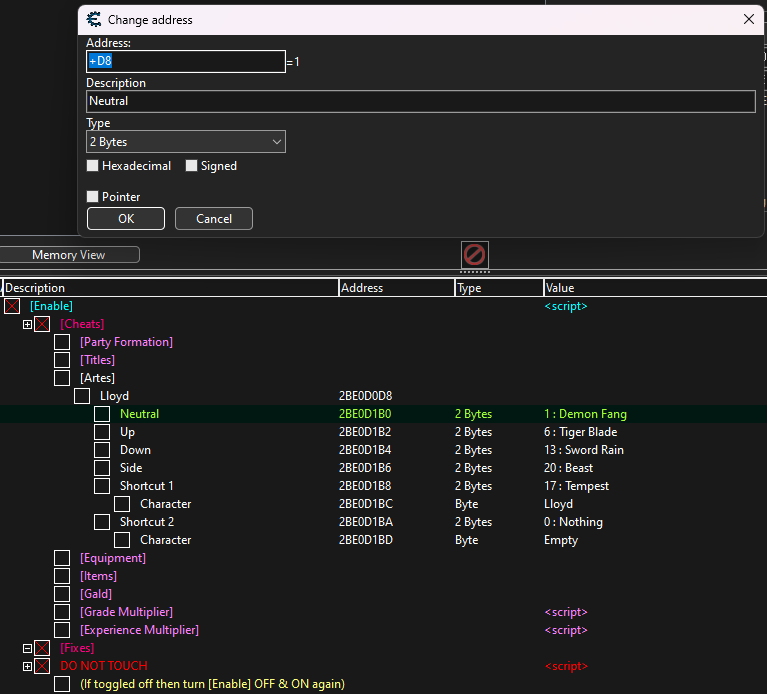Tick the Shortcut 1 checkbox
Viewport: 767px width, 694px height.
tap(102, 486)
